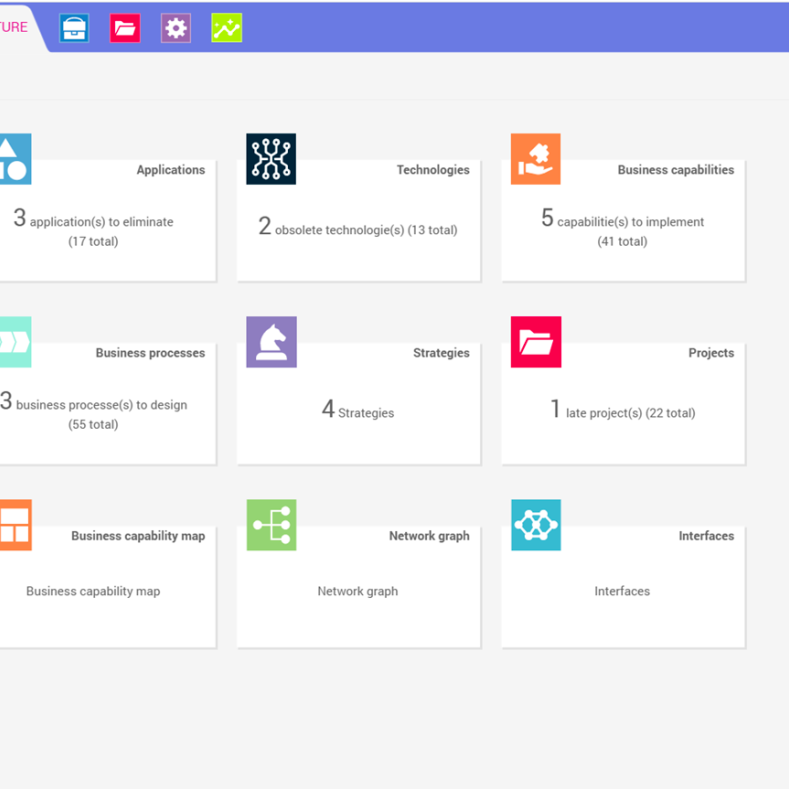This screenshot has height=789, width=789.
Task: Click the Business processes chevron icon
Action: tap(14, 342)
